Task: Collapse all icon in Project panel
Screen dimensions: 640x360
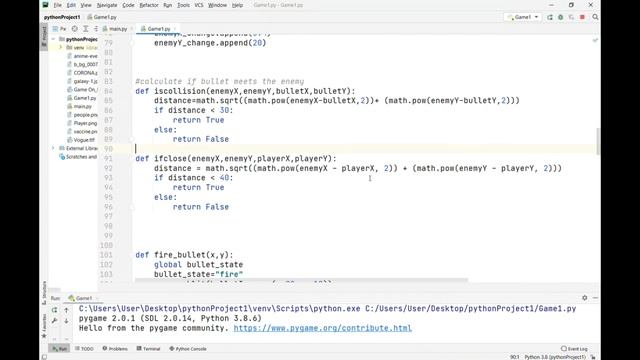Action: click(x=96, y=29)
